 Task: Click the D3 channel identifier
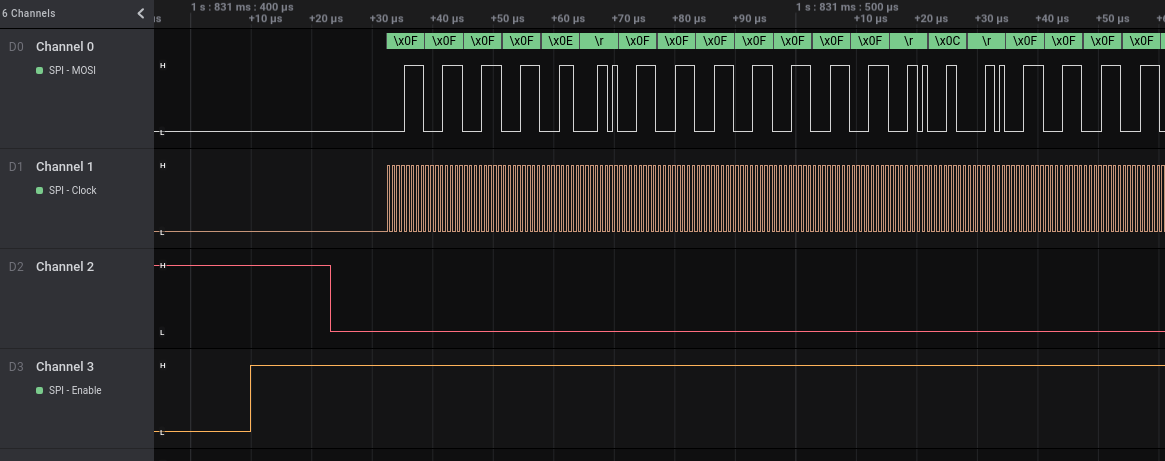(15, 367)
